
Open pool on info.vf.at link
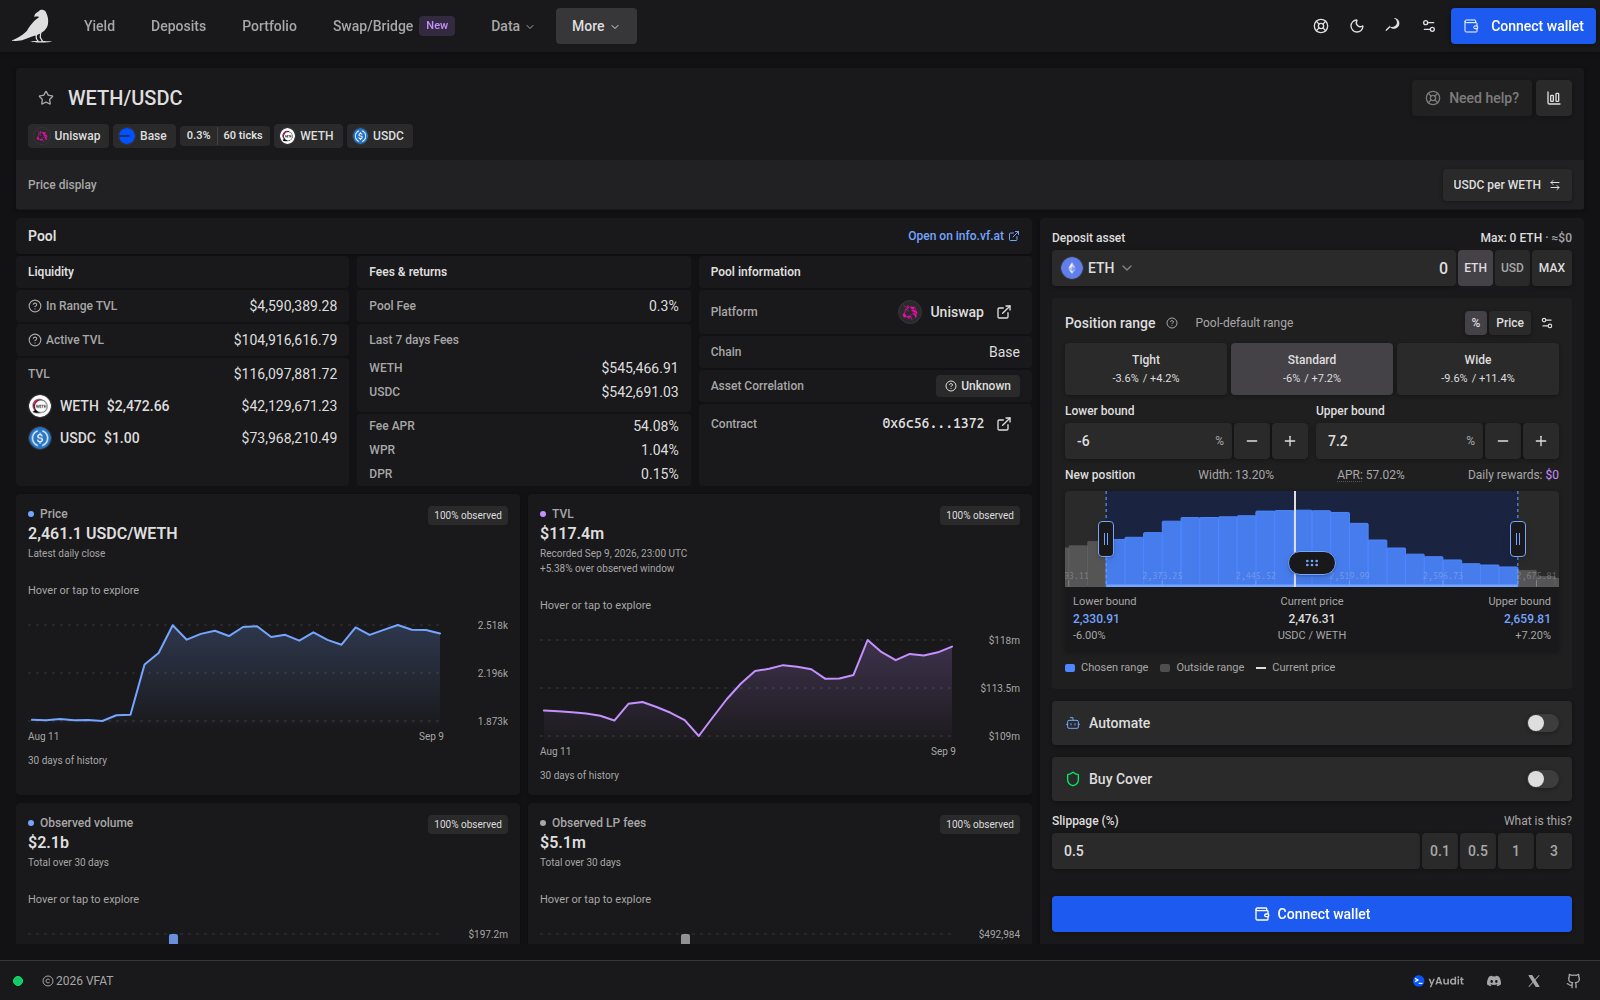tap(964, 236)
